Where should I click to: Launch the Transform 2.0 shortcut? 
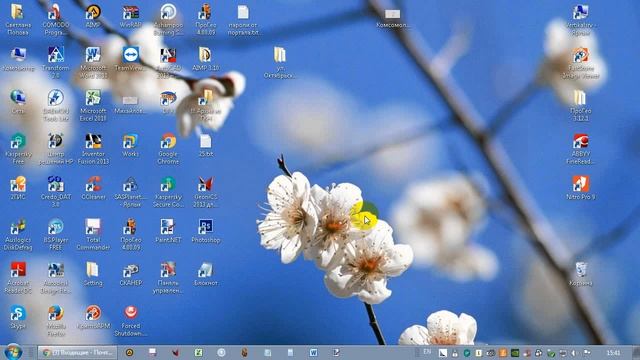click(x=56, y=63)
